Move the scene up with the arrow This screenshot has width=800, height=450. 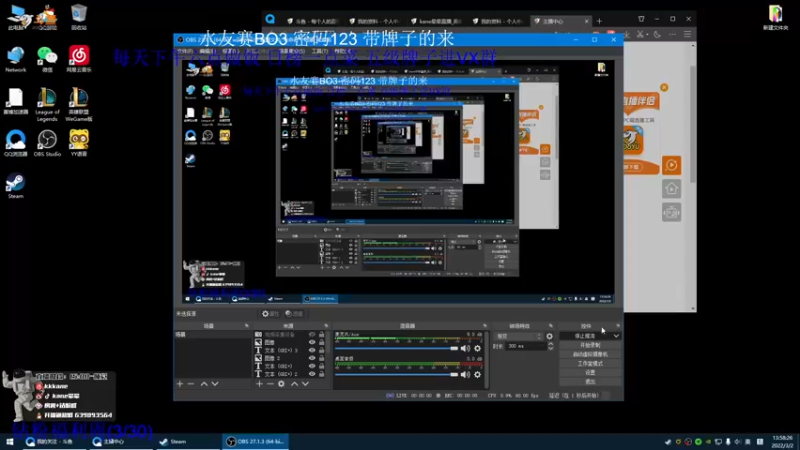204,384
